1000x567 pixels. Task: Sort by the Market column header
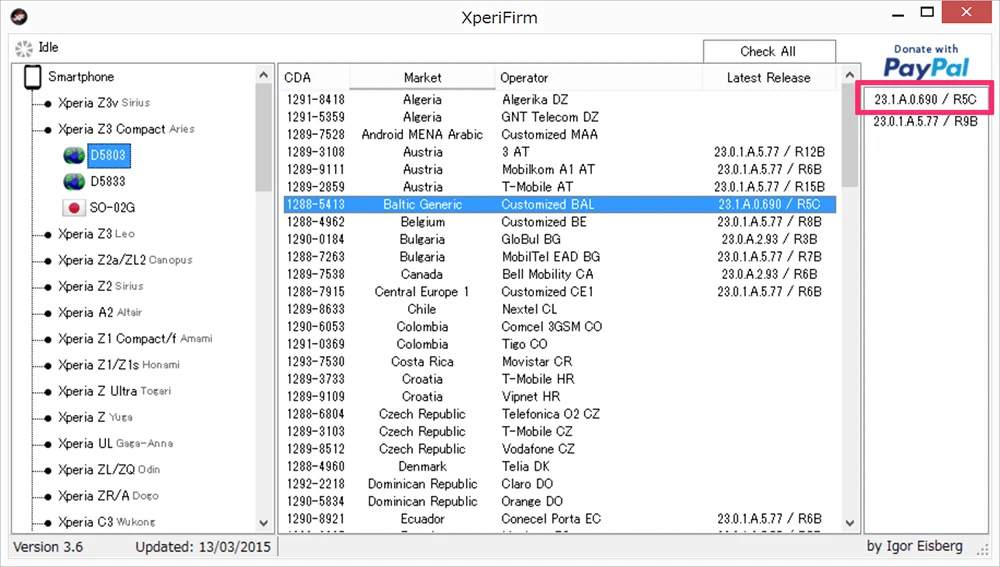pos(422,77)
